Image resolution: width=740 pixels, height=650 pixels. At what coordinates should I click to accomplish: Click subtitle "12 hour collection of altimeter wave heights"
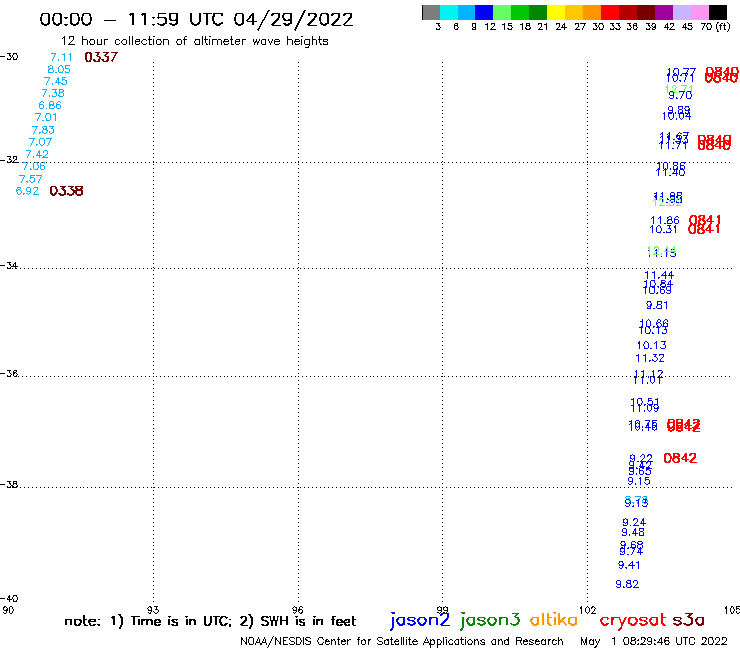point(194,42)
